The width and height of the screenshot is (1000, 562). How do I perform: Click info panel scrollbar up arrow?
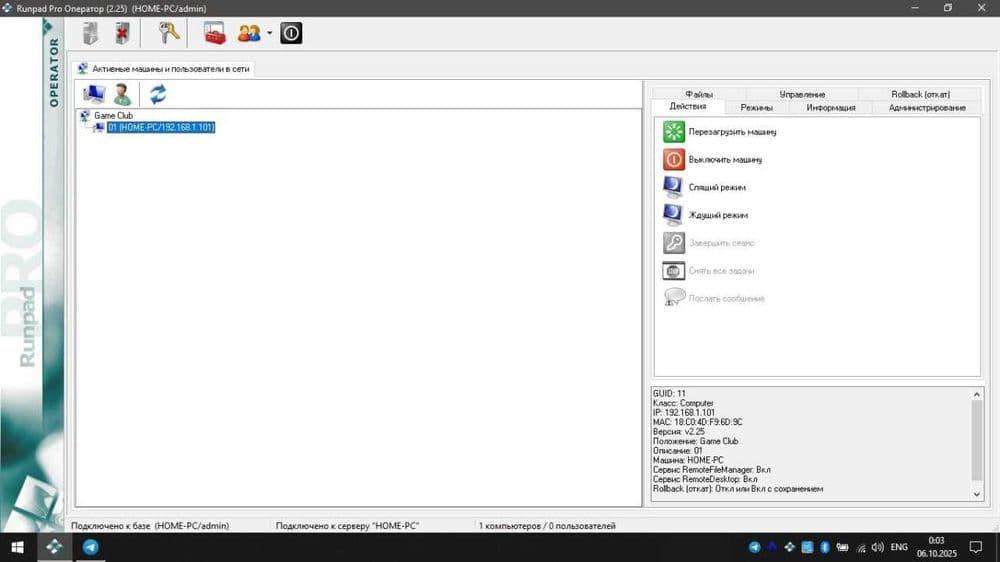976,395
